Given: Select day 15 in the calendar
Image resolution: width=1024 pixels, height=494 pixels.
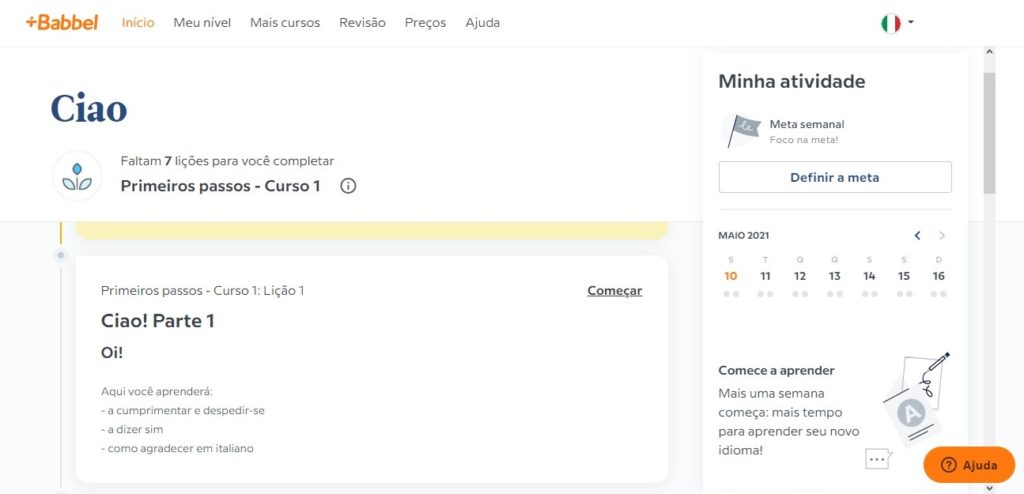Looking at the screenshot, I should click(904, 276).
